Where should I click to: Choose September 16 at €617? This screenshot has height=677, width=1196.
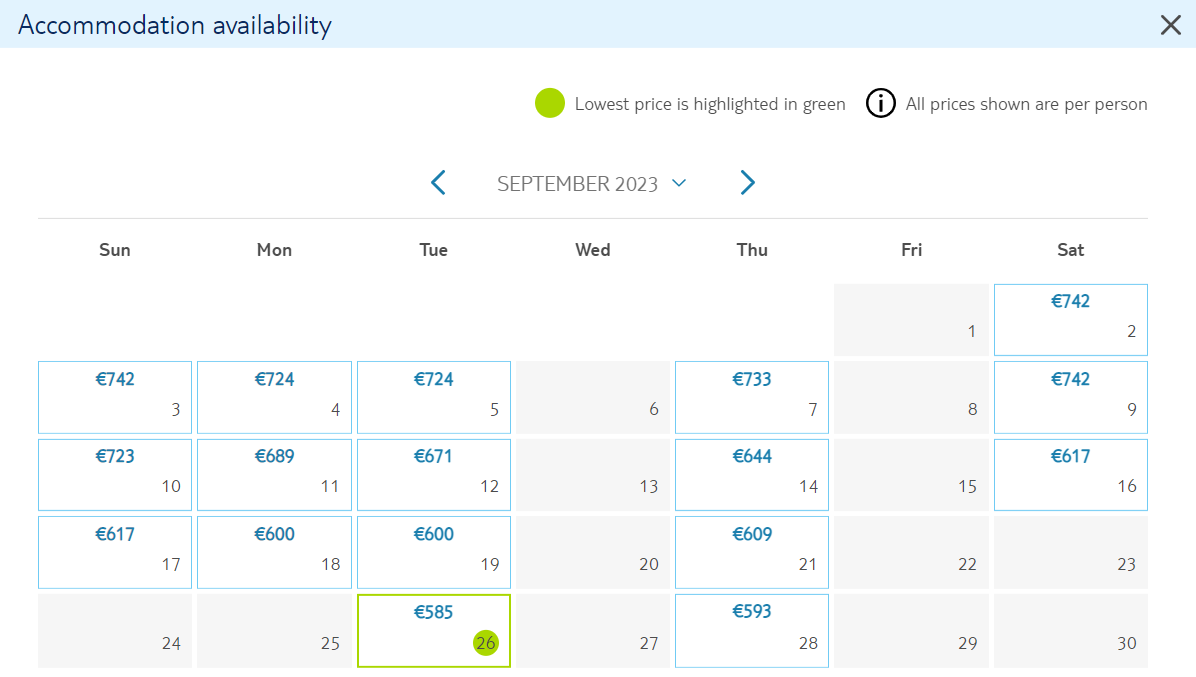point(1071,474)
